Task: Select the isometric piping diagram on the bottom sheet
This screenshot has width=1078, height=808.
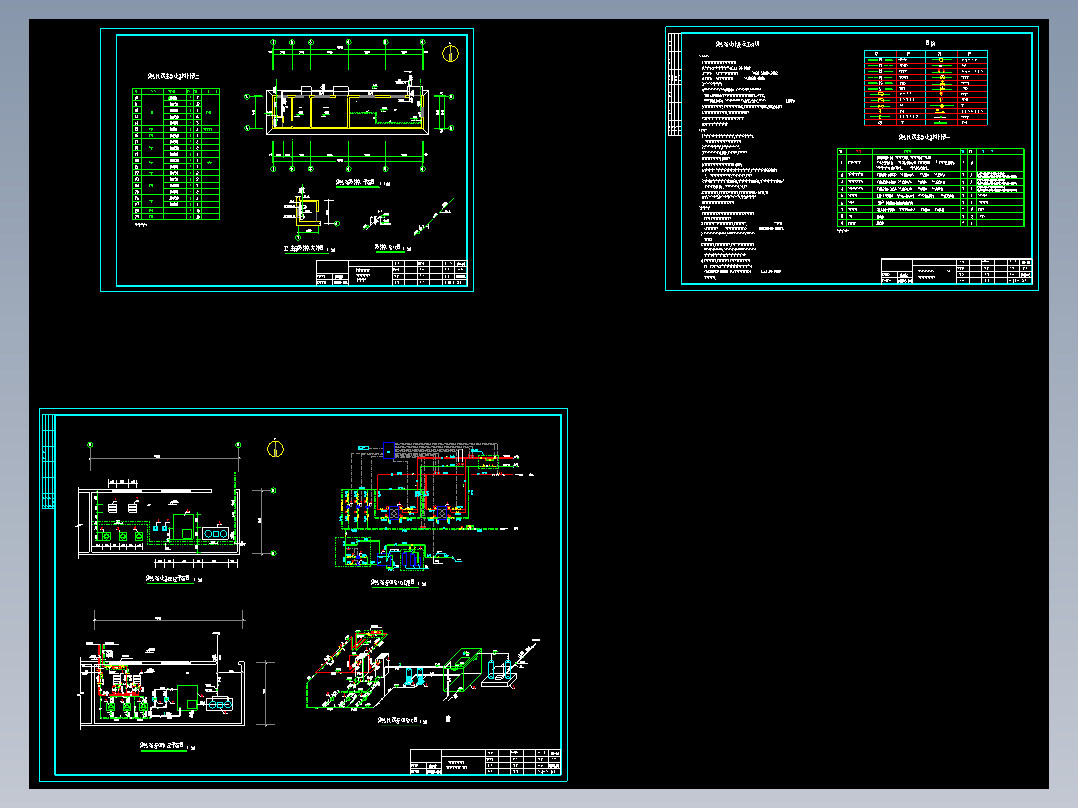Action: tap(424, 669)
